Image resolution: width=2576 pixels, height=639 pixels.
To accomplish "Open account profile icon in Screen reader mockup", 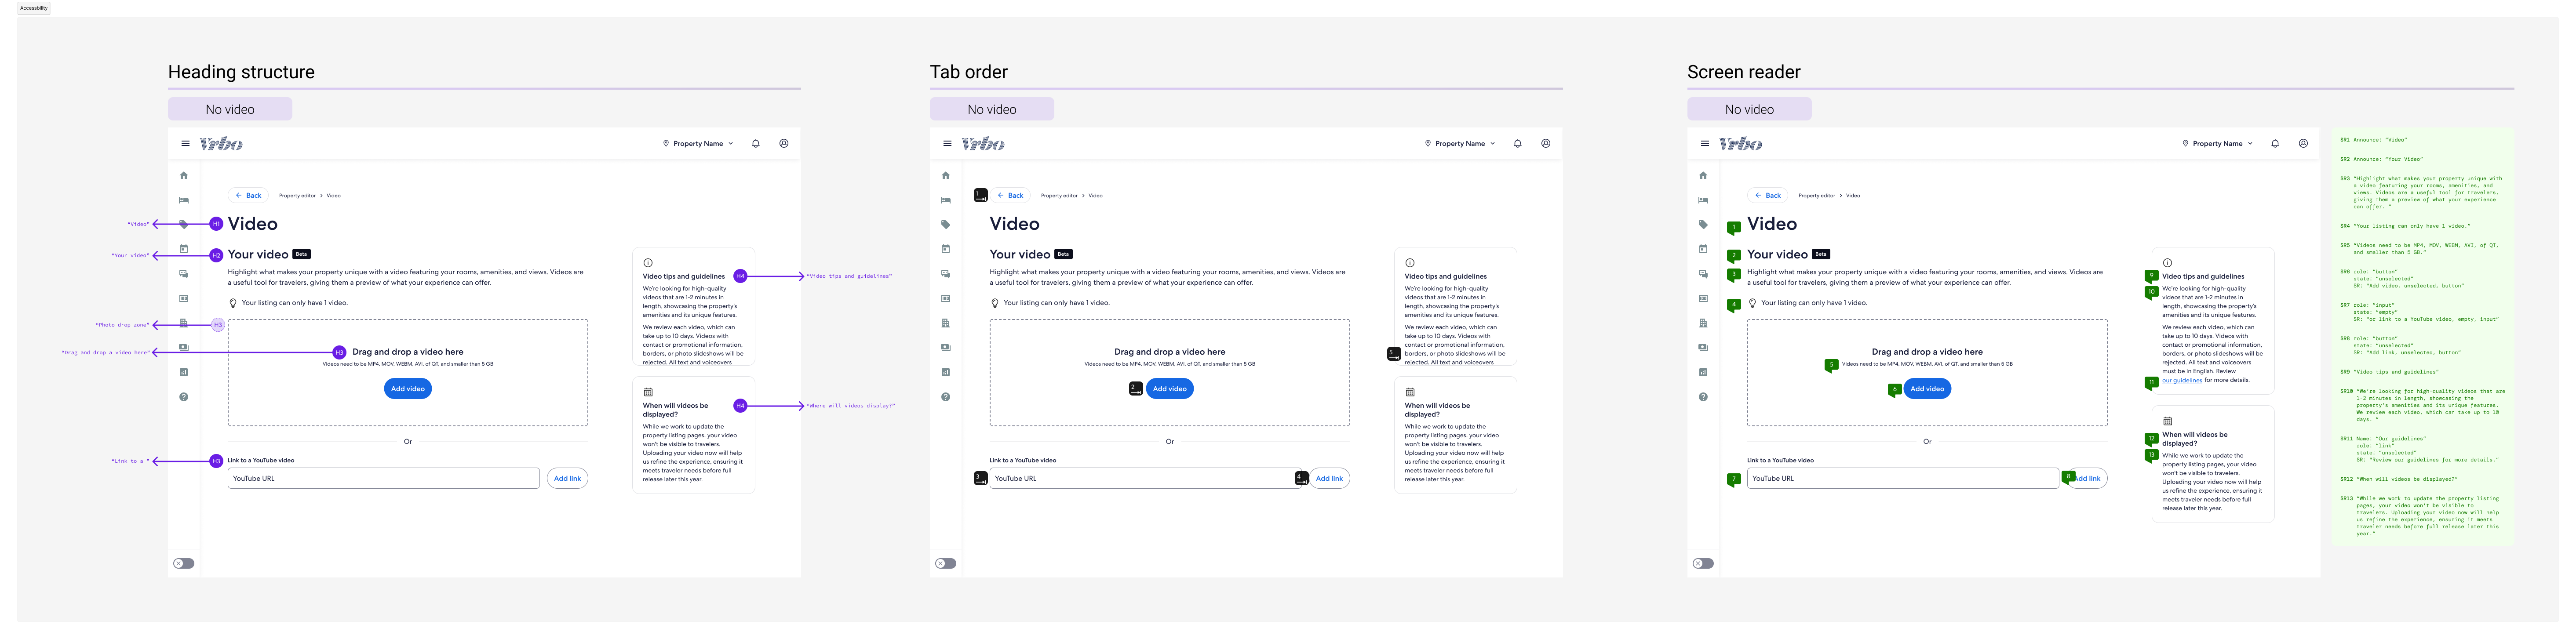I will point(2303,143).
